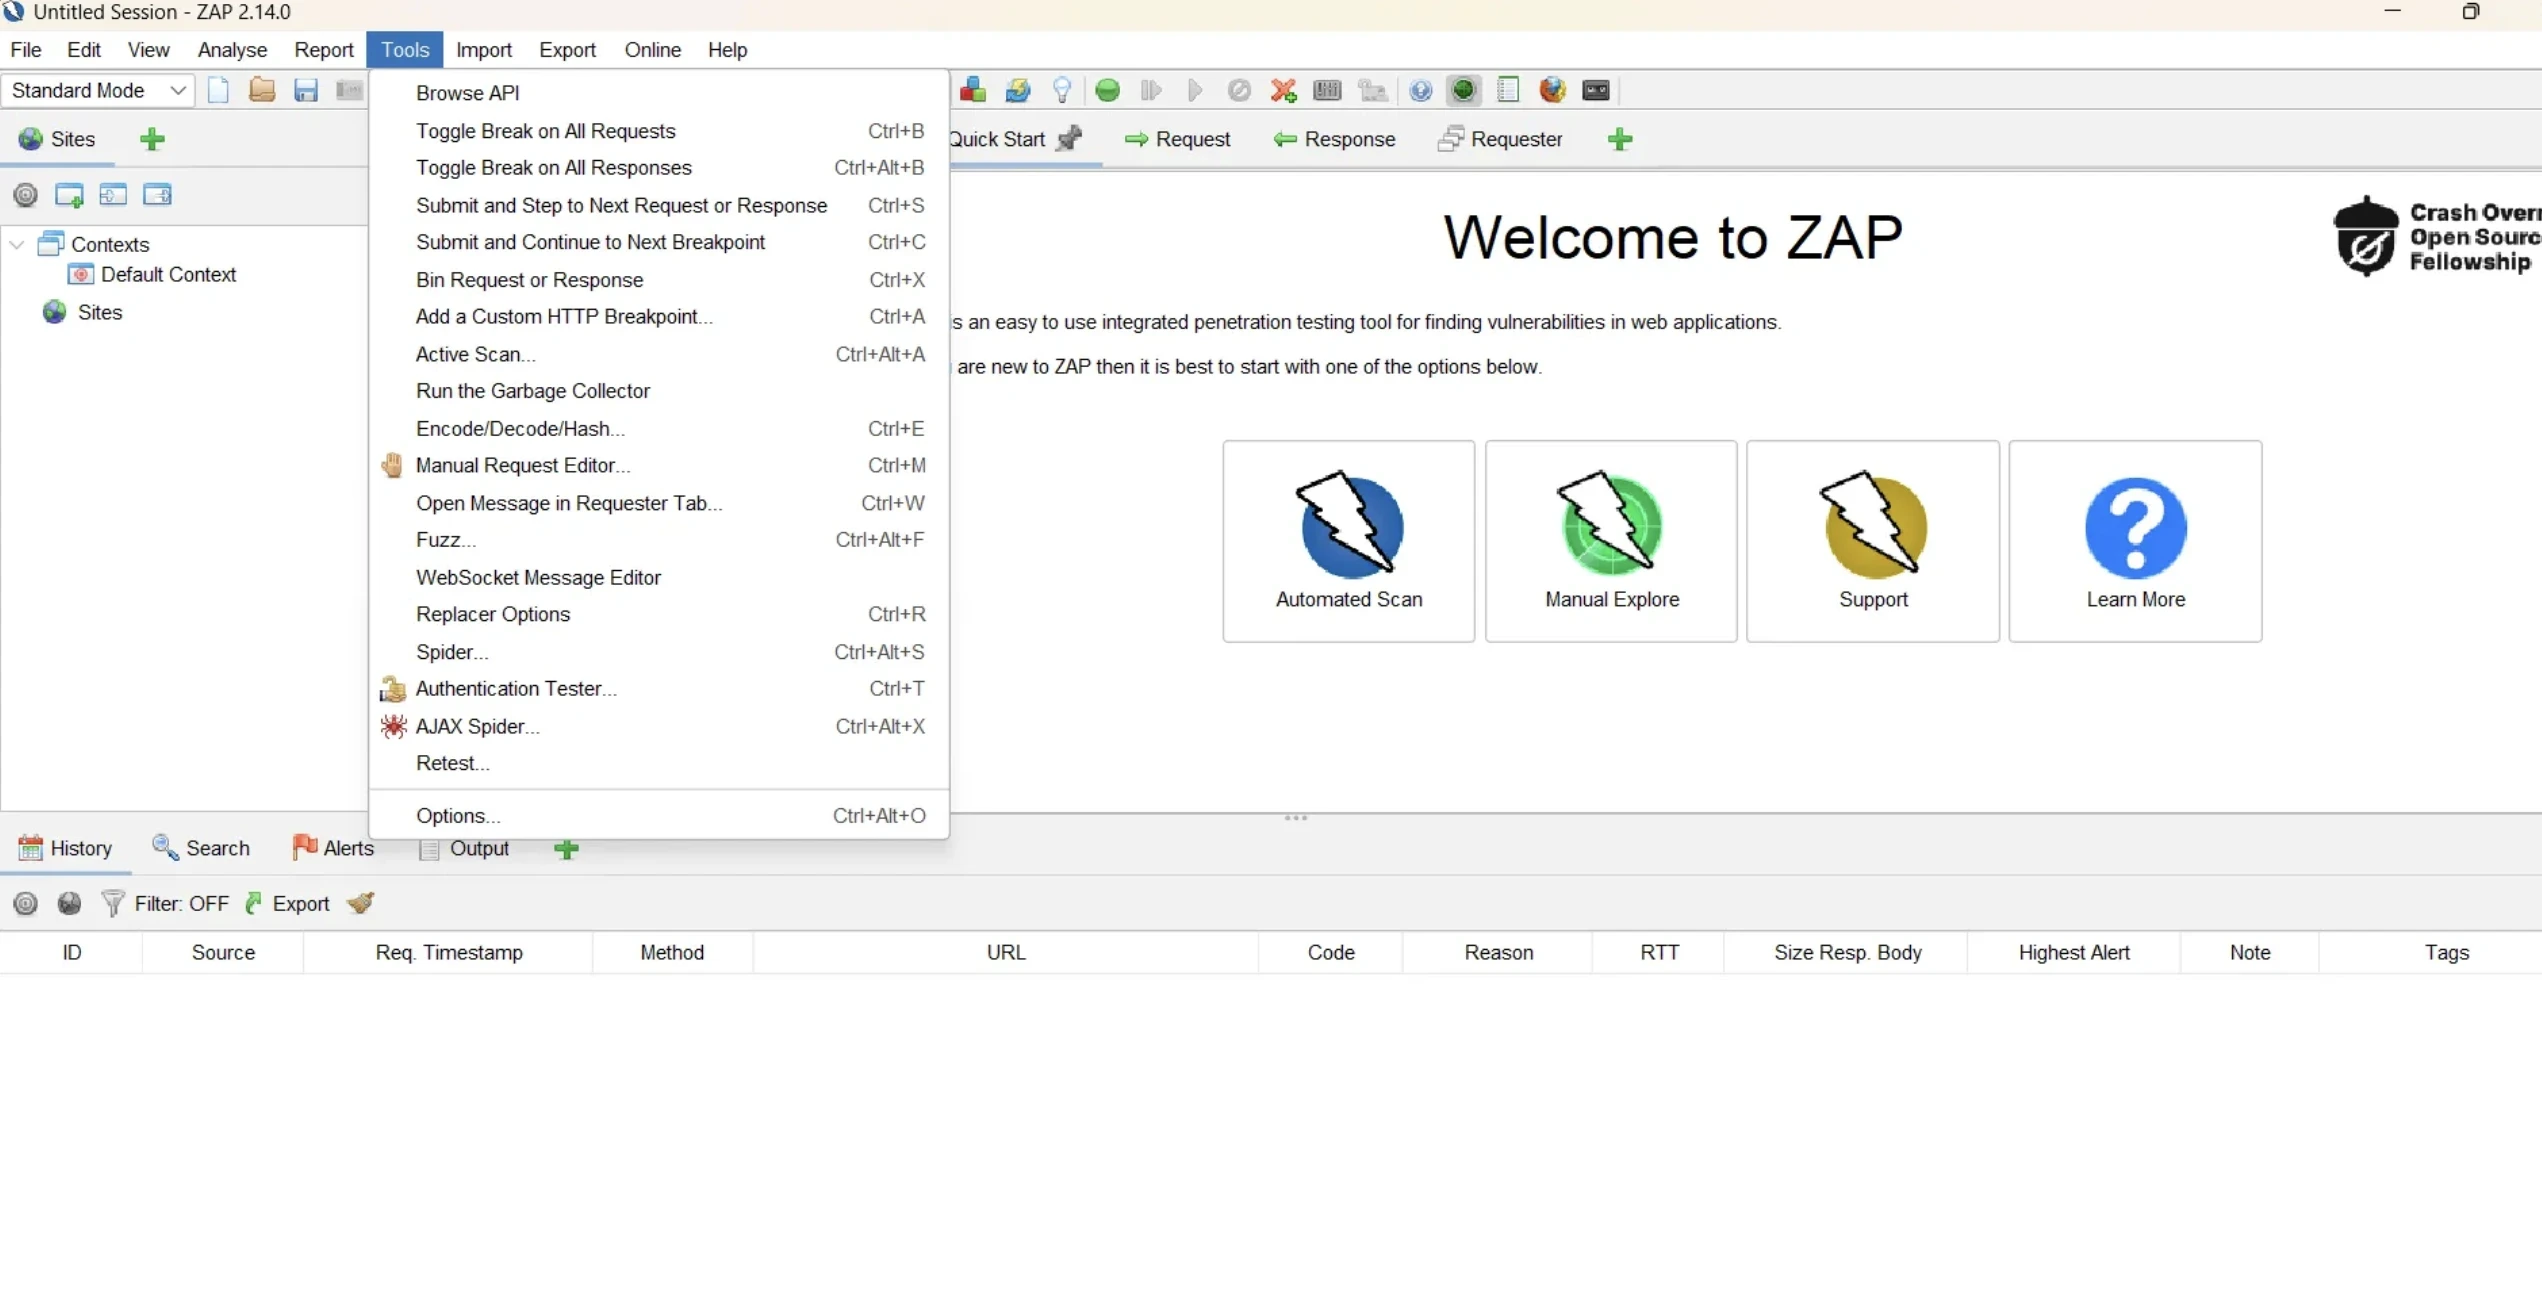Click the Spider icon in the Tools menu

coord(451,652)
